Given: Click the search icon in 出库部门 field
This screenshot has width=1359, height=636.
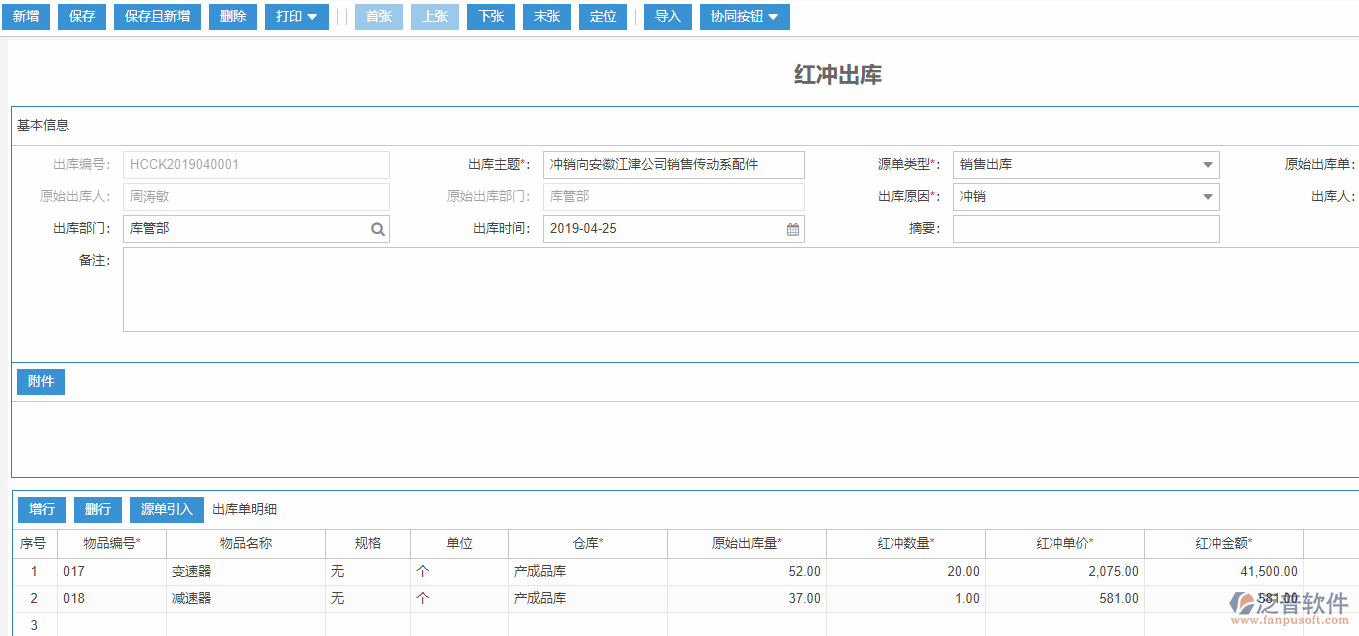Looking at the screenshot, I should tap(378, 229).
